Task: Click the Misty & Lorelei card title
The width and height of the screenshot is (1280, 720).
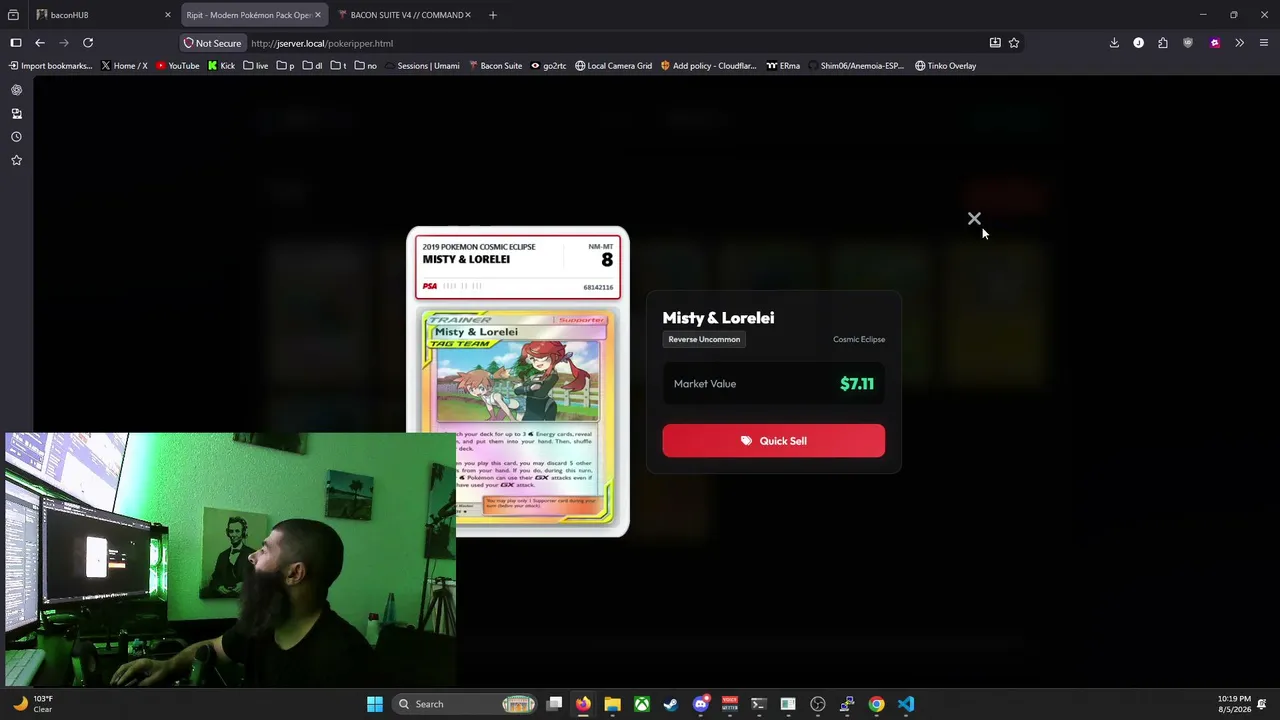Action: [718, 318]
